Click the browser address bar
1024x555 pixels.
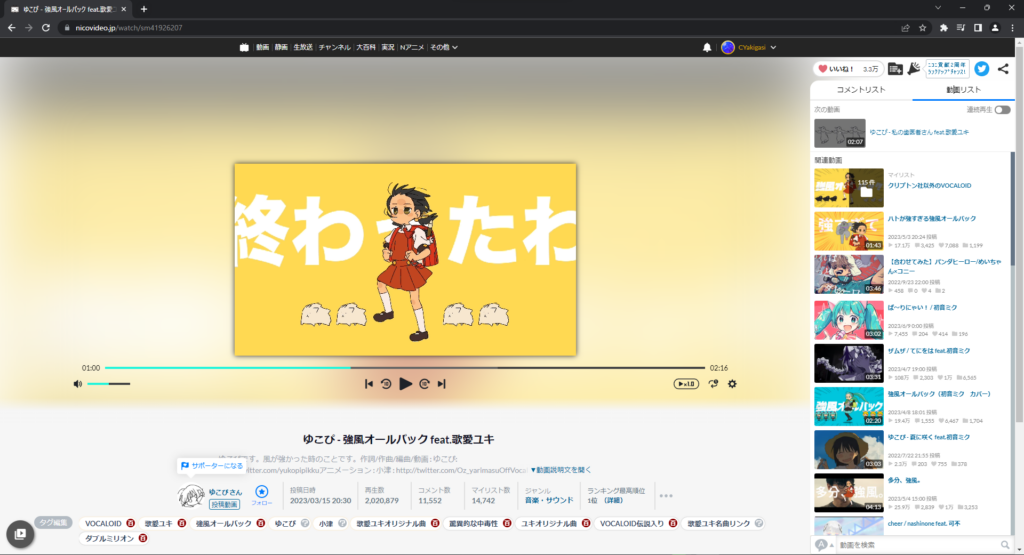(477, 28)
